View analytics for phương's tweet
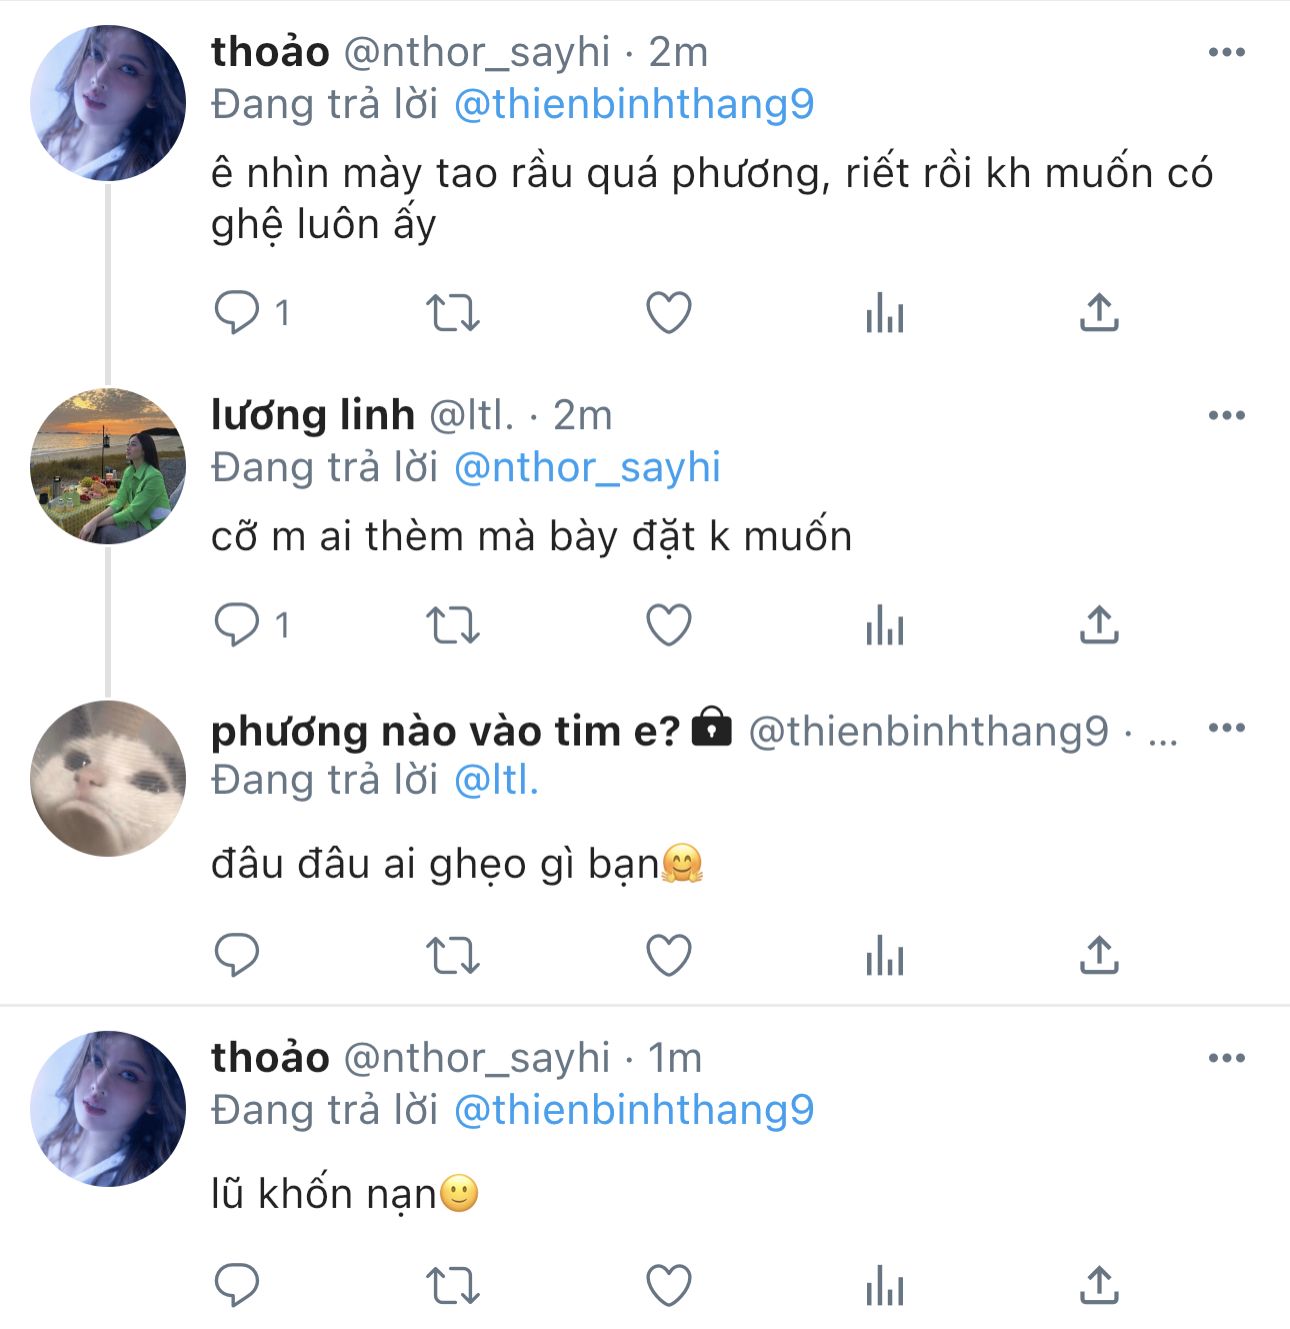The height and width of the screenshot is (1329, 1290). 885,956
